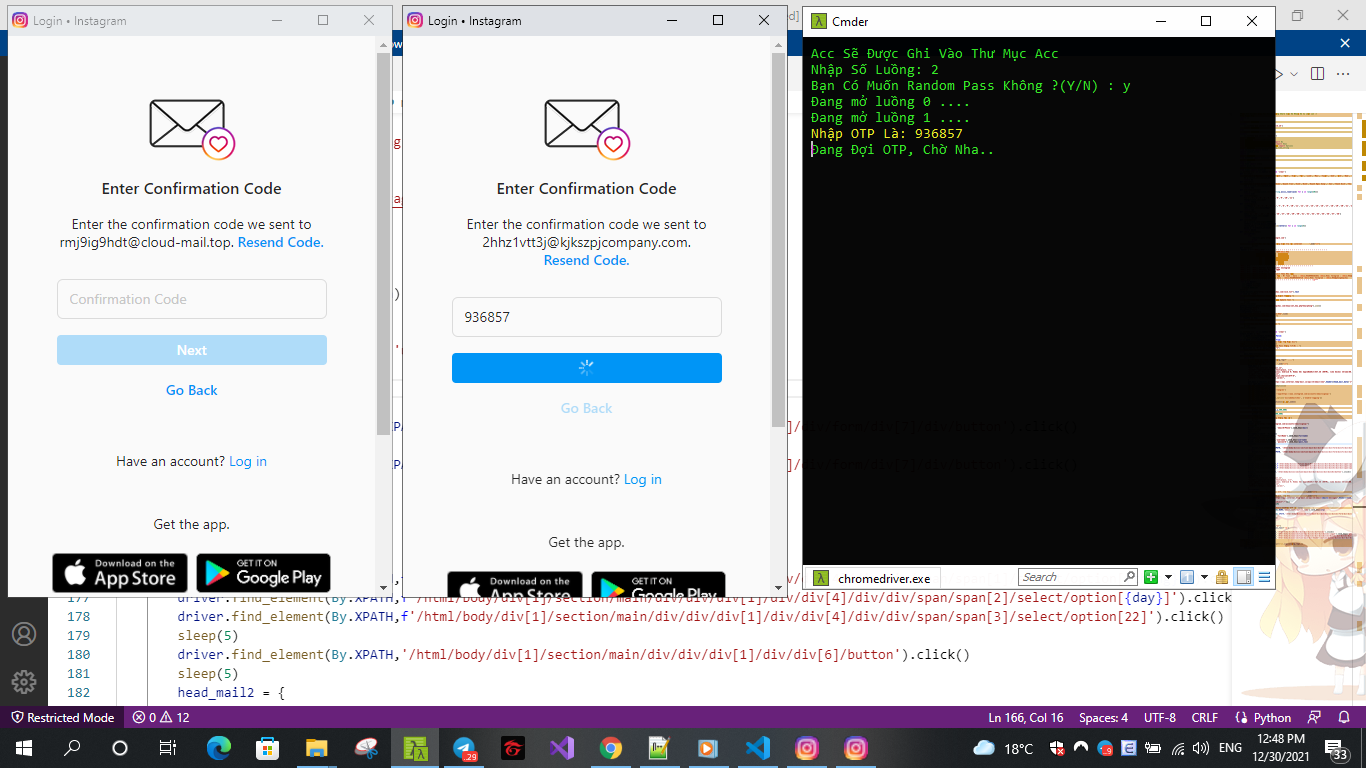Click the Confirmation Code field for cloud-mail.top account
The height and width of the screenshot is (768, 1366).
[x=192, y=299]
